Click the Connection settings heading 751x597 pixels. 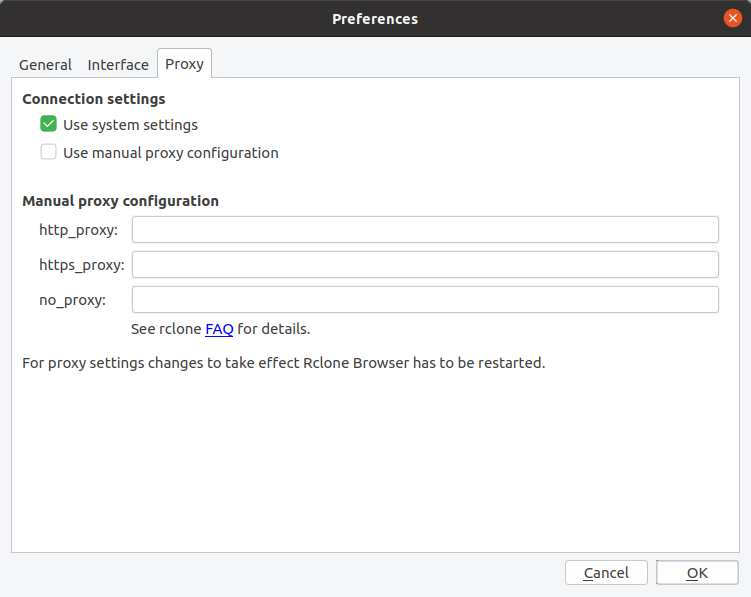pos(94,99)
